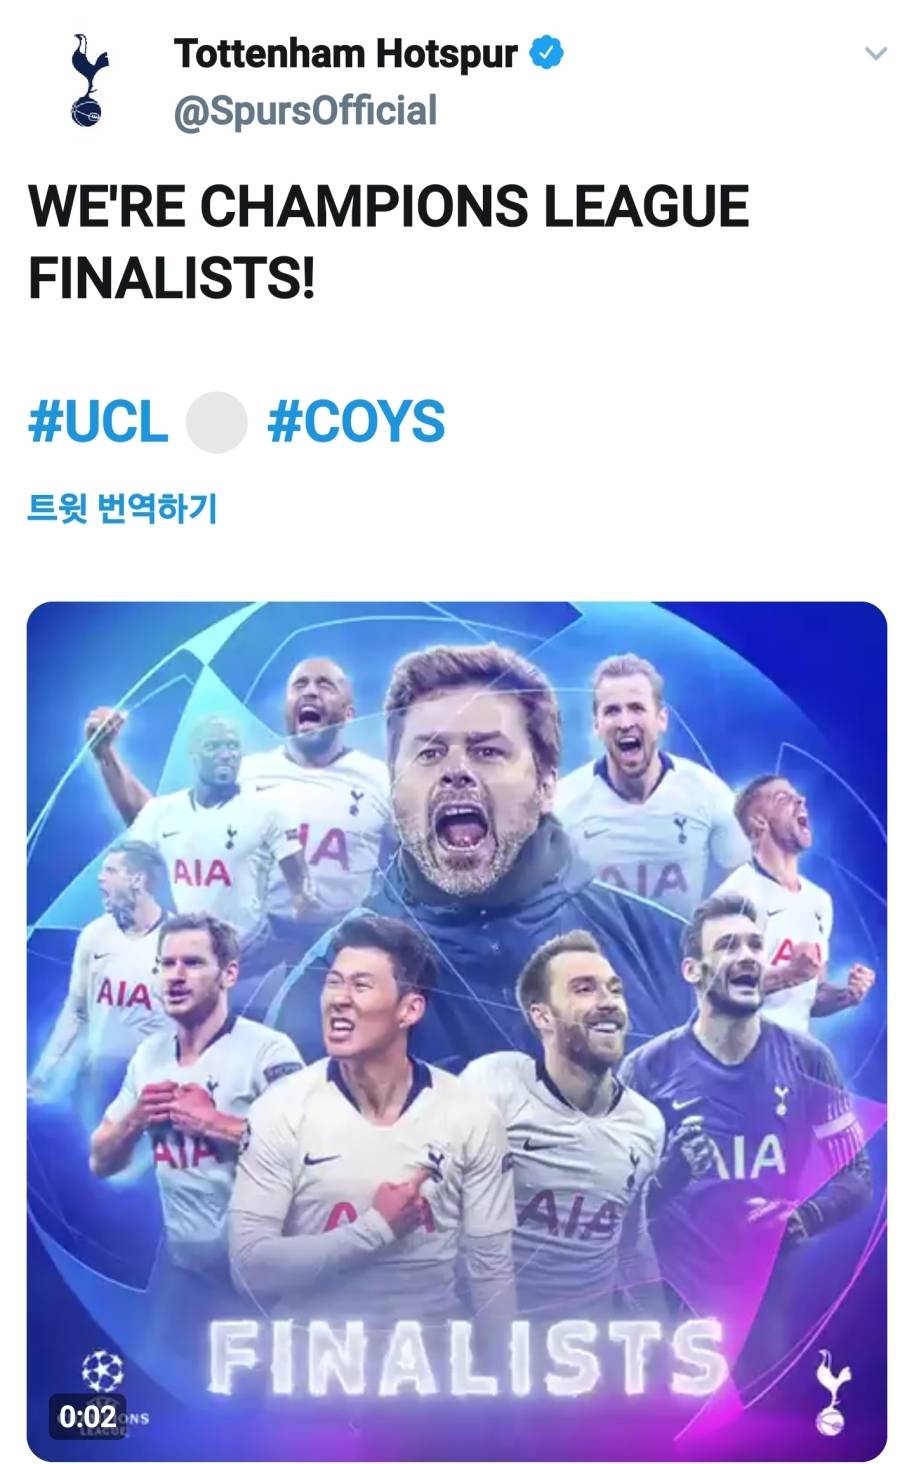Click the white cockerel crest in video corner
The image size is (900, 1464).
coord(831,1390)
